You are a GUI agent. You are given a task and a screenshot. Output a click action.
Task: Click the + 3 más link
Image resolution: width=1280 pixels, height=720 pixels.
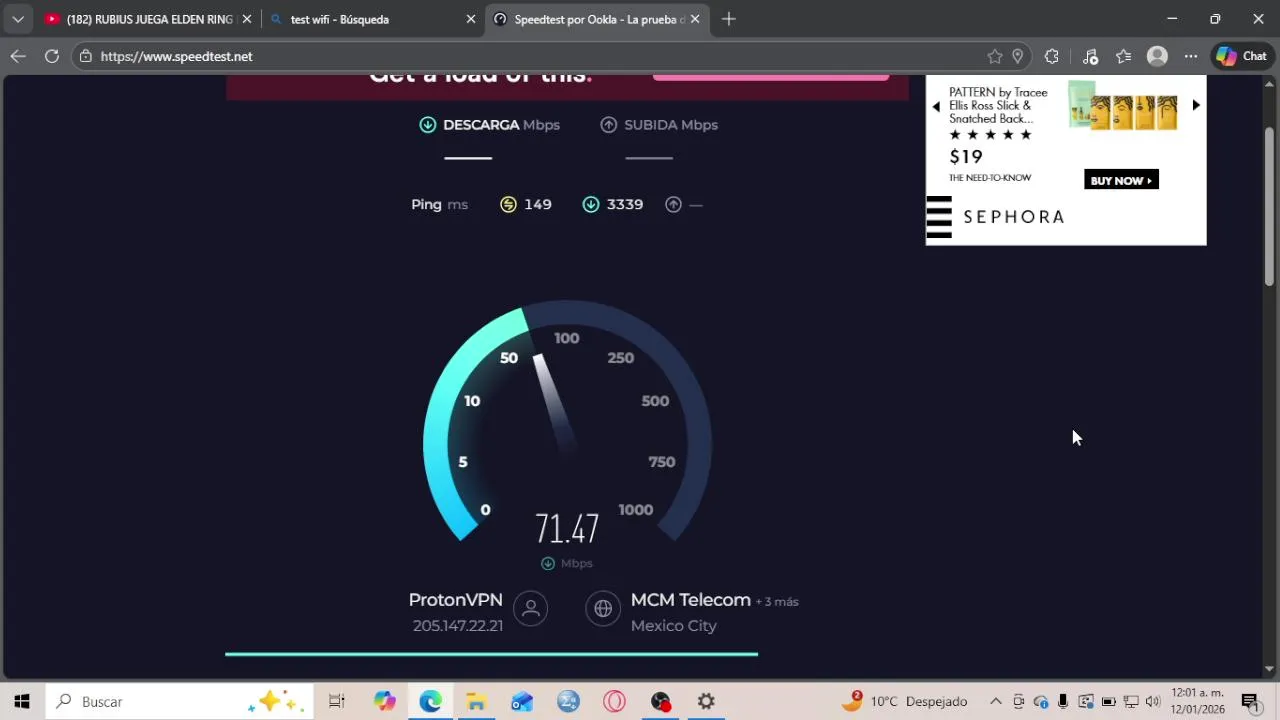click(777, 602)
